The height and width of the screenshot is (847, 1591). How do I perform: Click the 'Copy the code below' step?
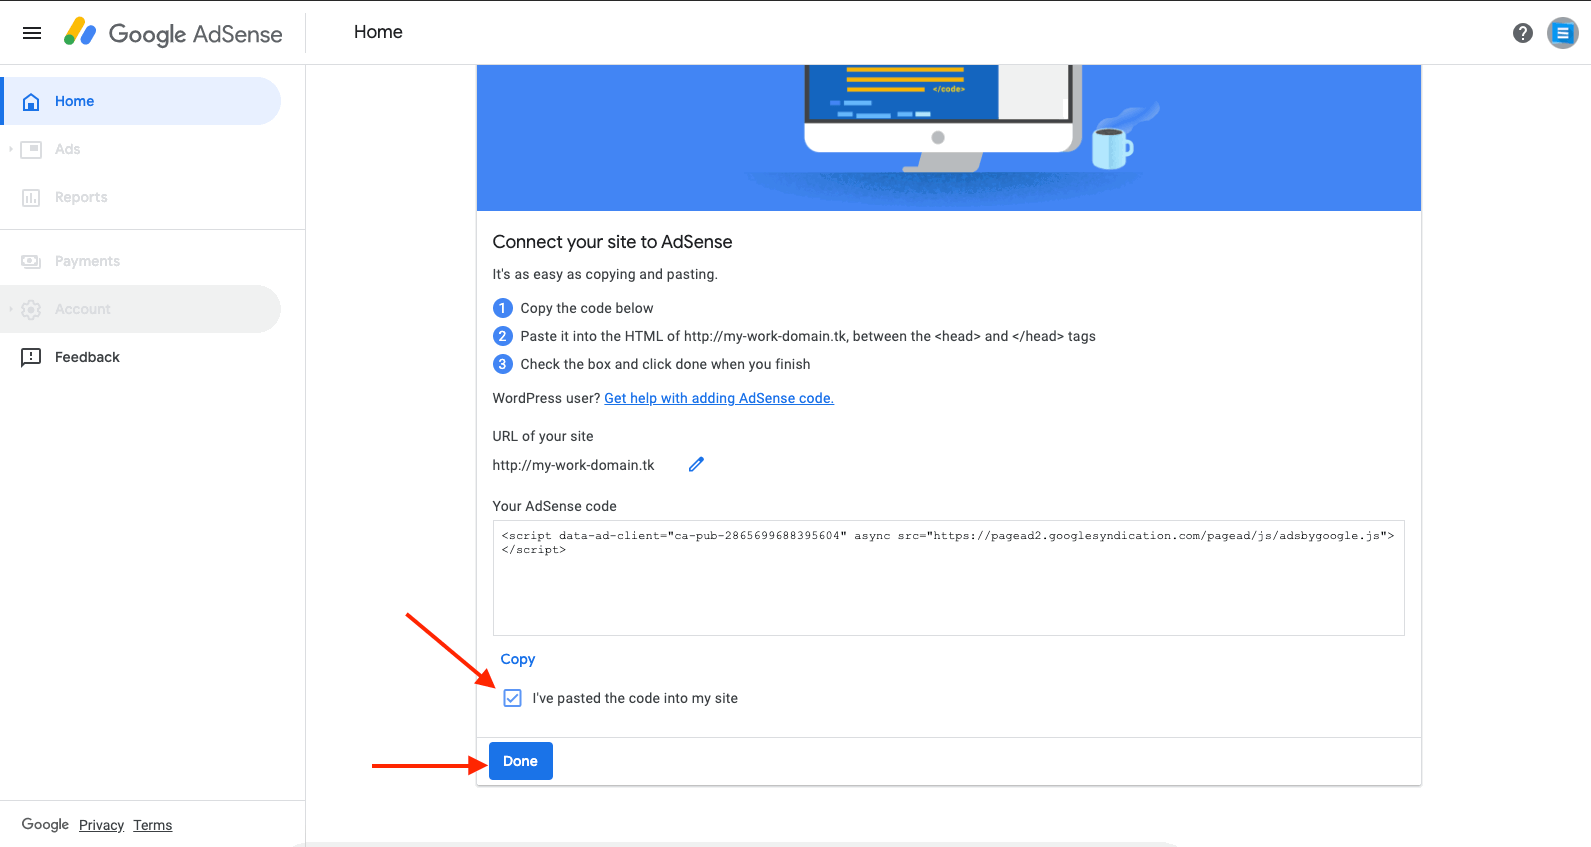click(x=586, y=308)
